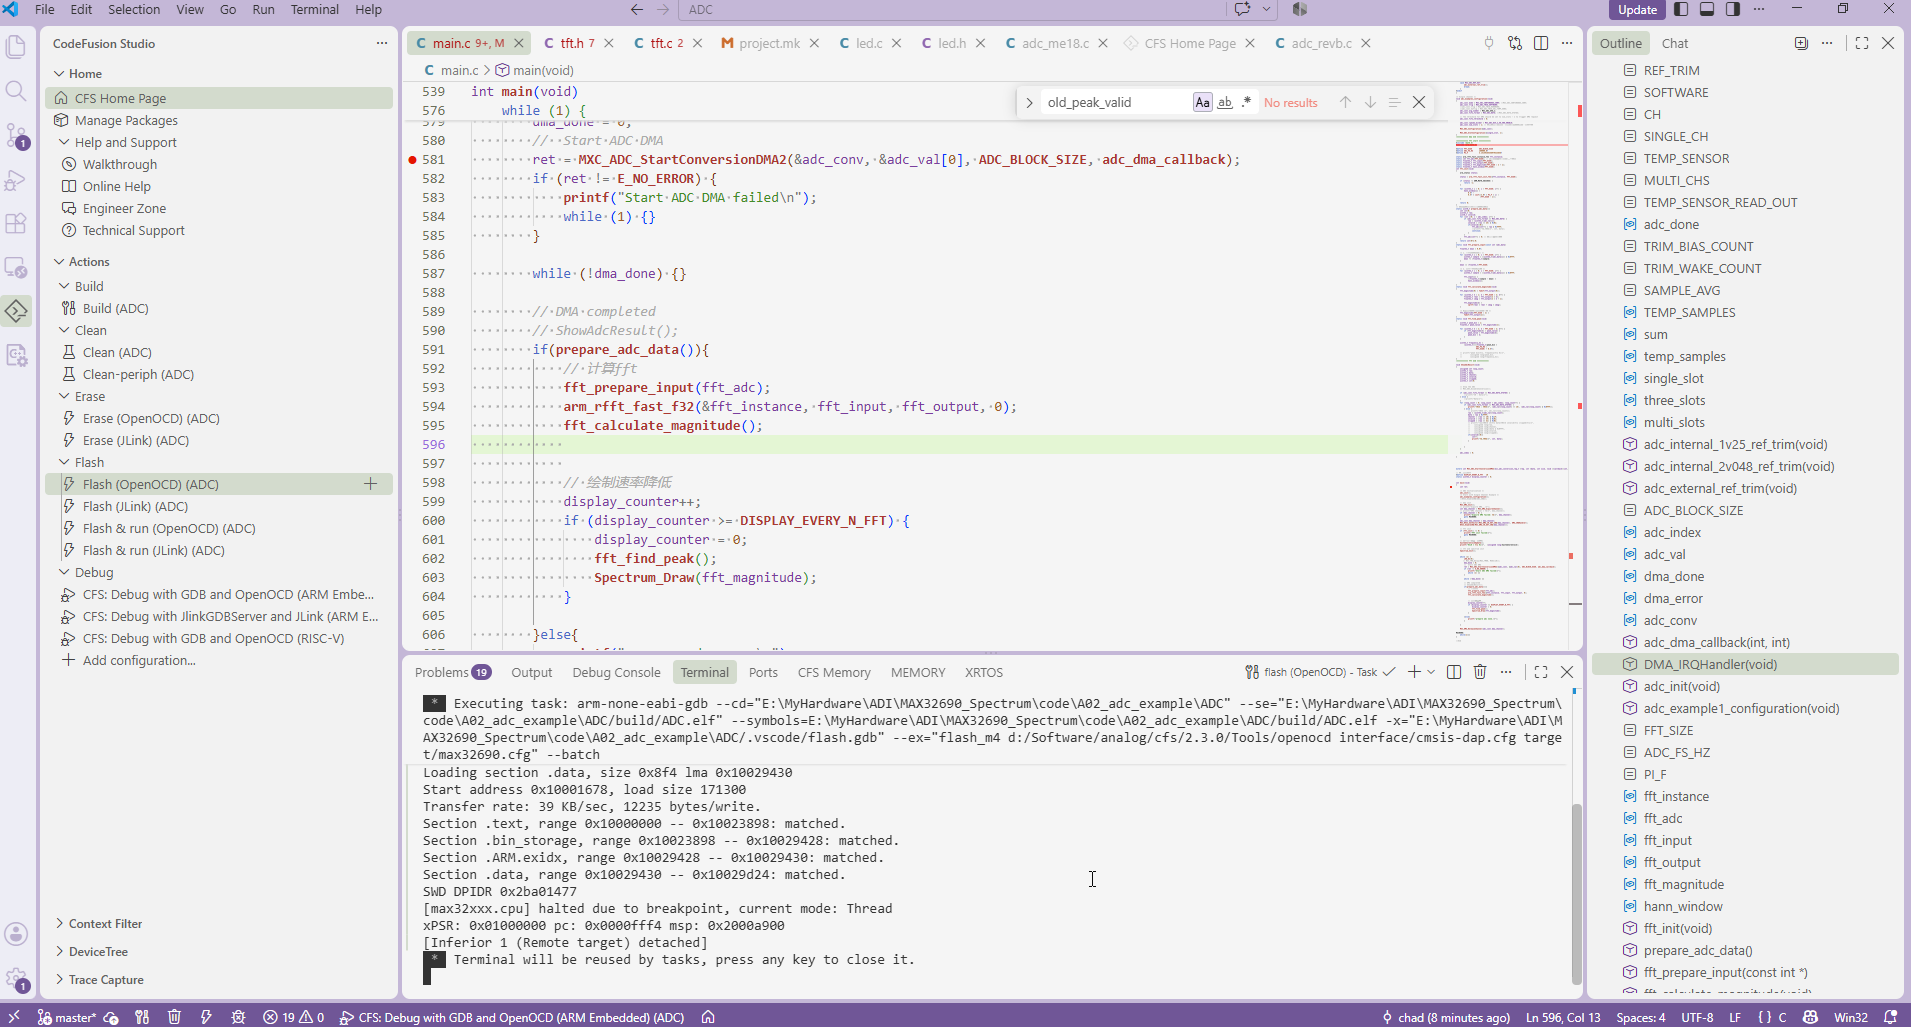Click the terminal panel vertical scrollbar

1576,893
